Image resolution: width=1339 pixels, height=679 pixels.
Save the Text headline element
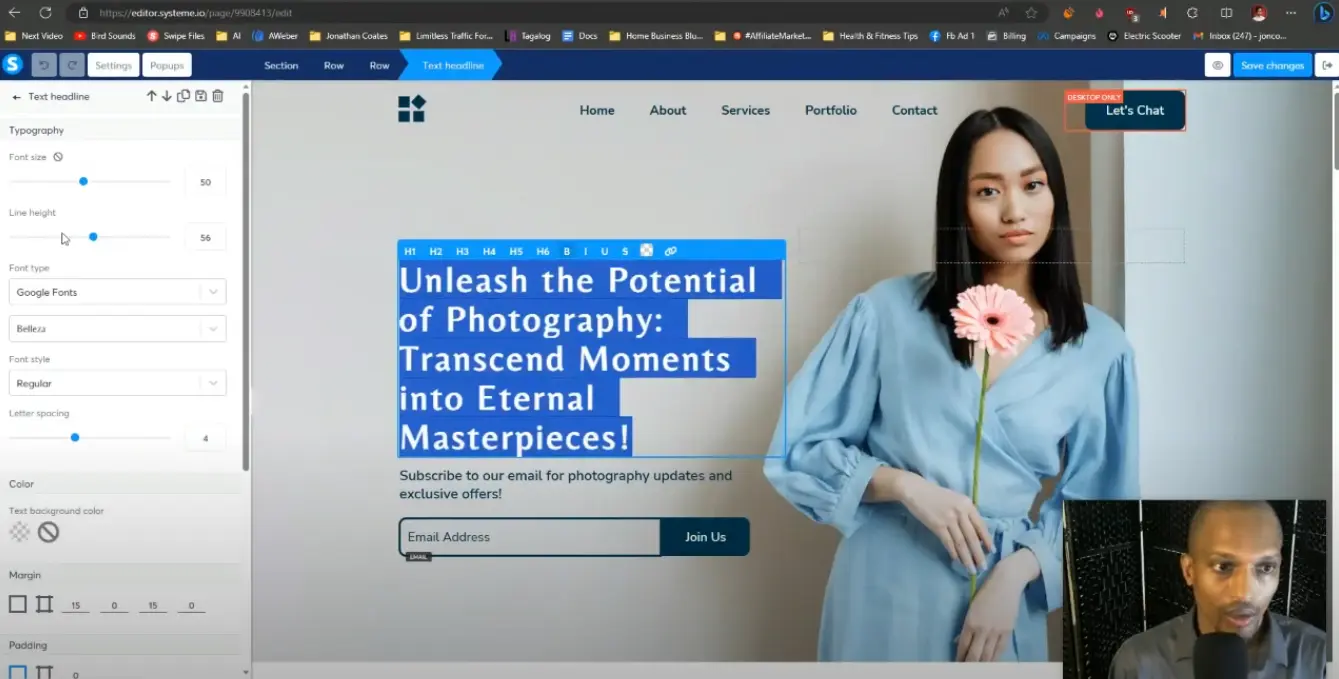200,96
